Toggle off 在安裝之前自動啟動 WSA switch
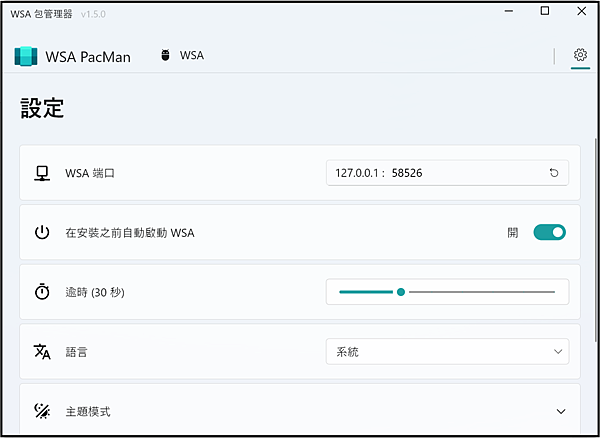 point(549,232)
